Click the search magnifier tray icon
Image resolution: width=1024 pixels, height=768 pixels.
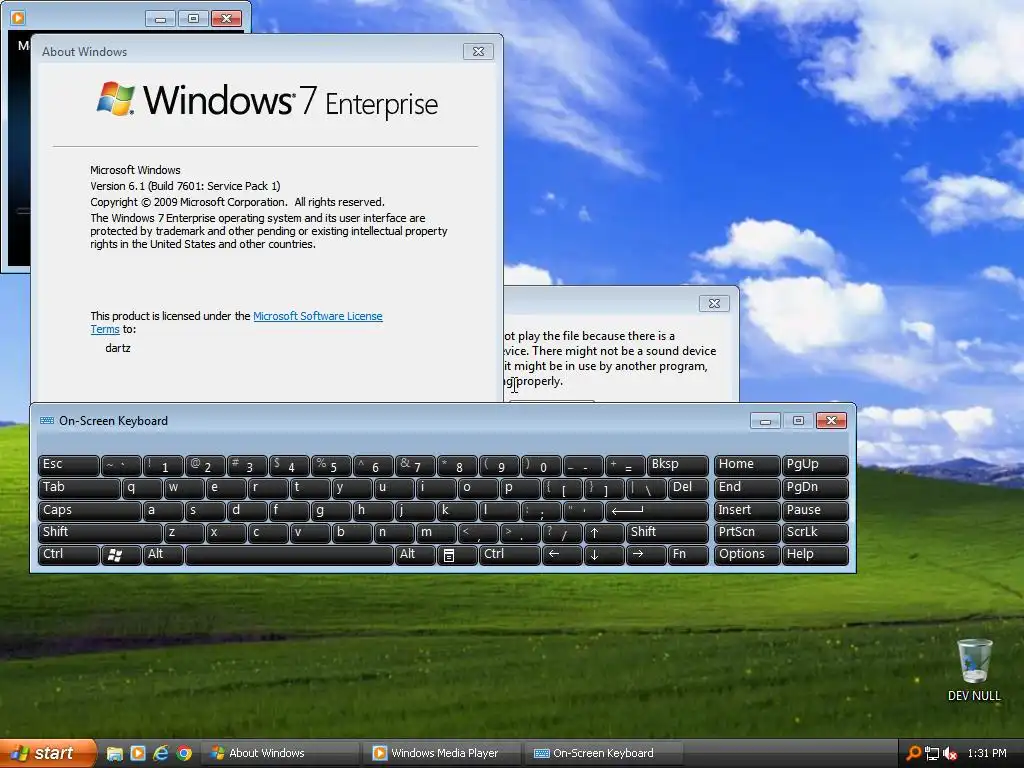[x=914, y=753]
